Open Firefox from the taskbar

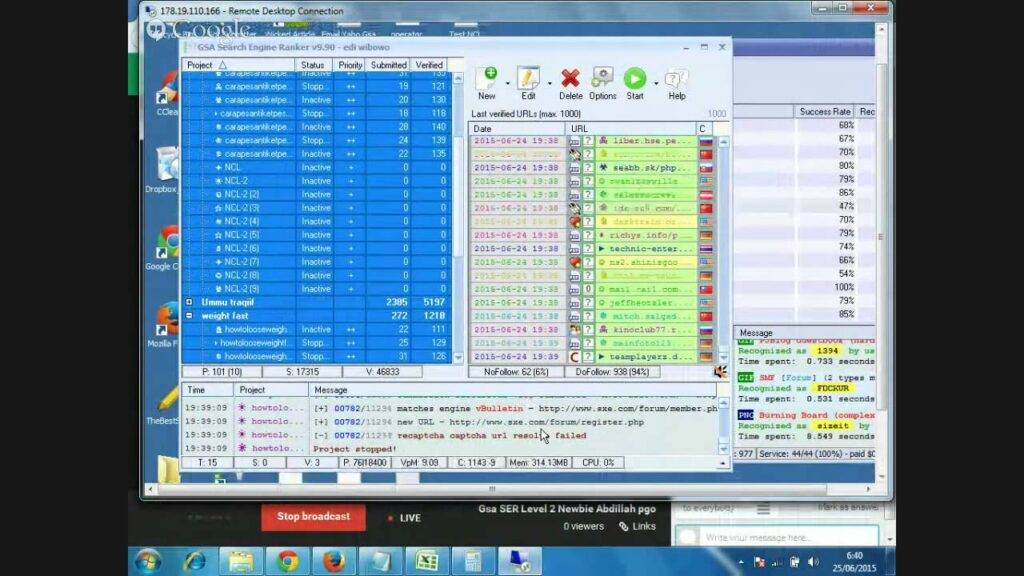pyautogui.click(x=334, y=562)
